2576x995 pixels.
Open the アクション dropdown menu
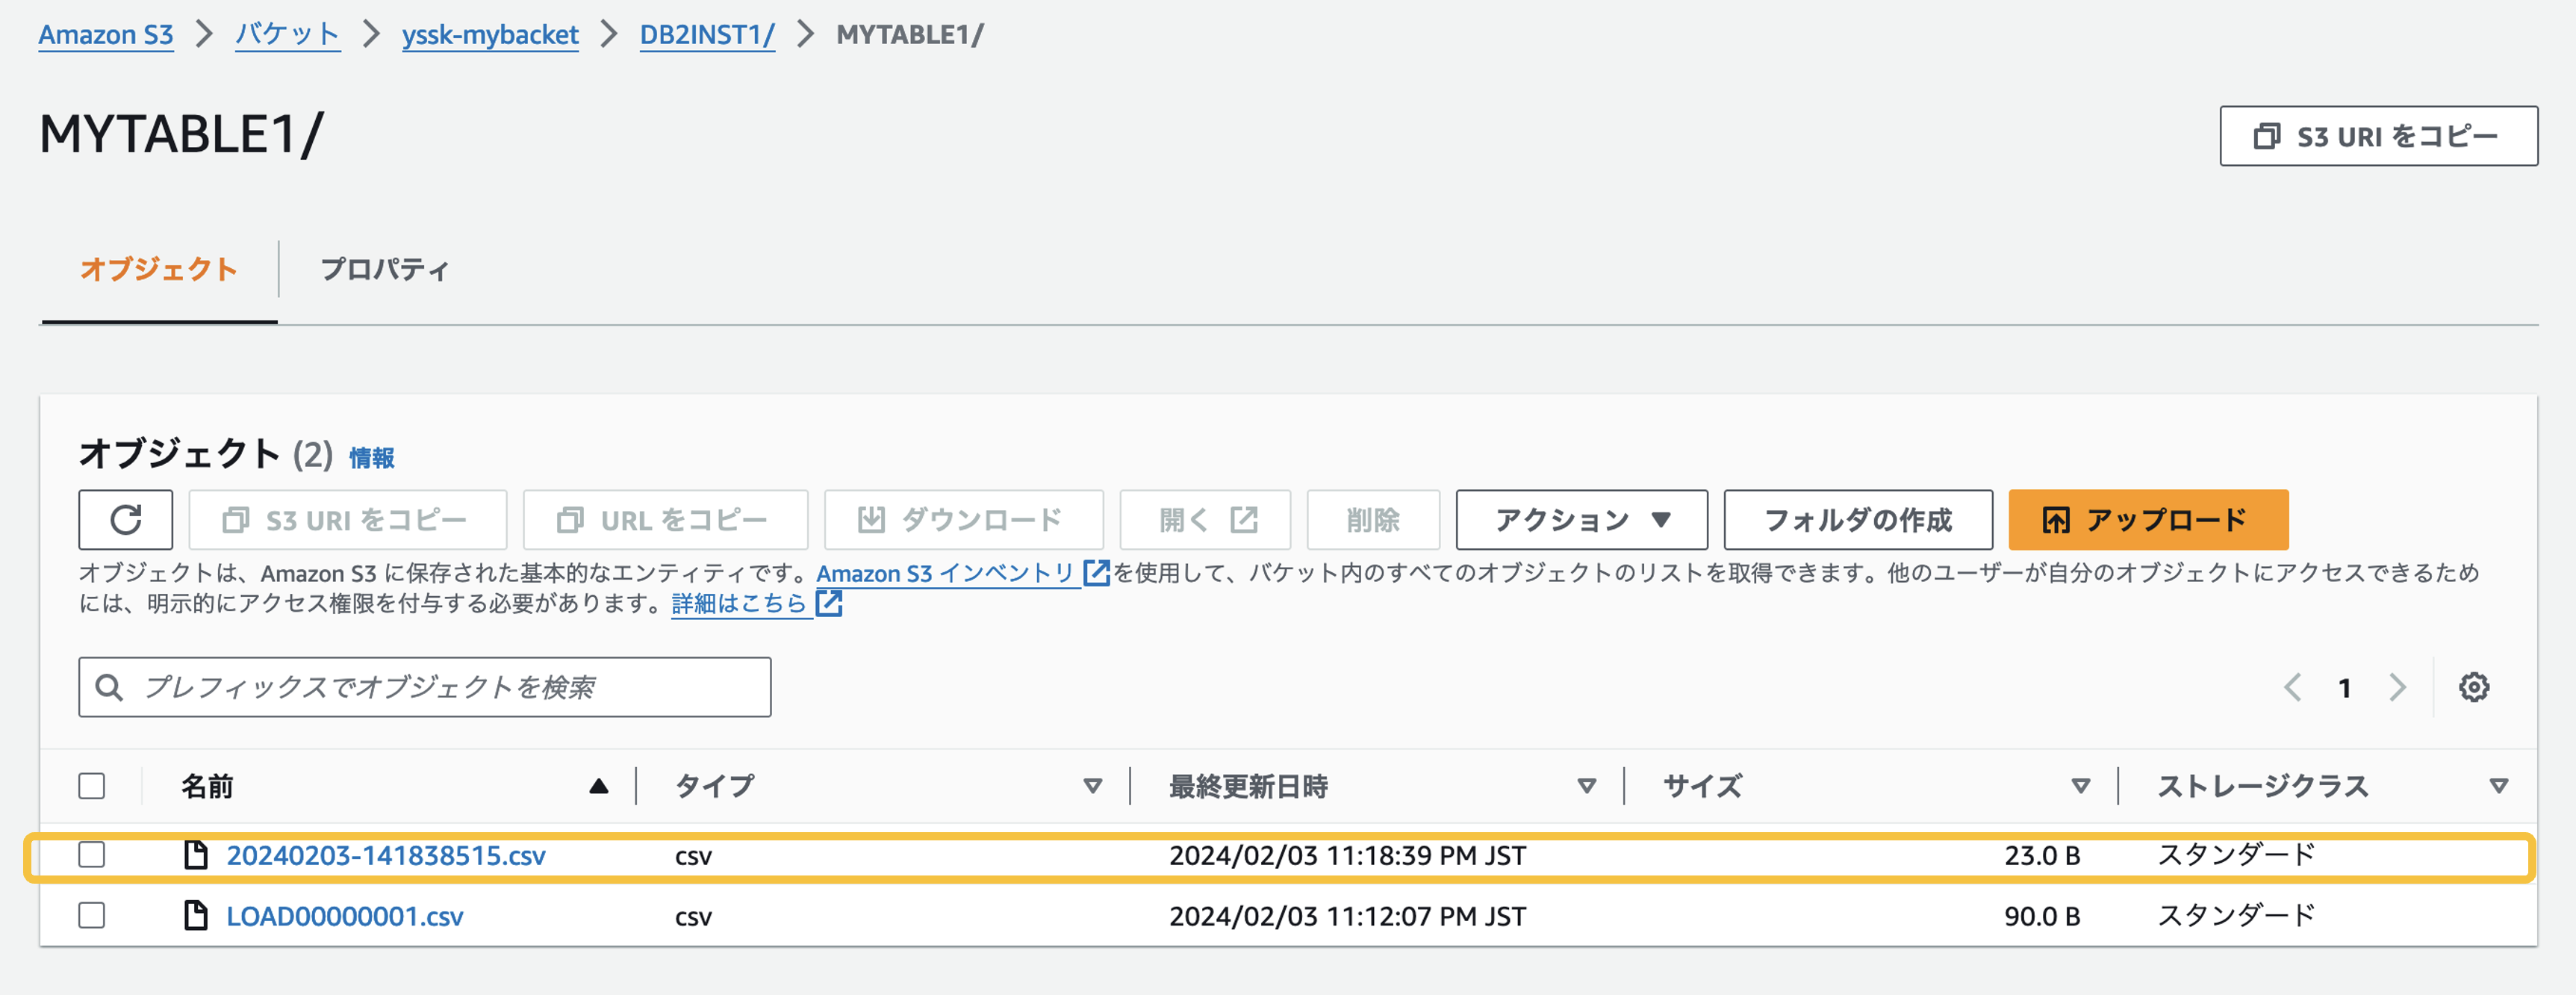(1580, 519)
